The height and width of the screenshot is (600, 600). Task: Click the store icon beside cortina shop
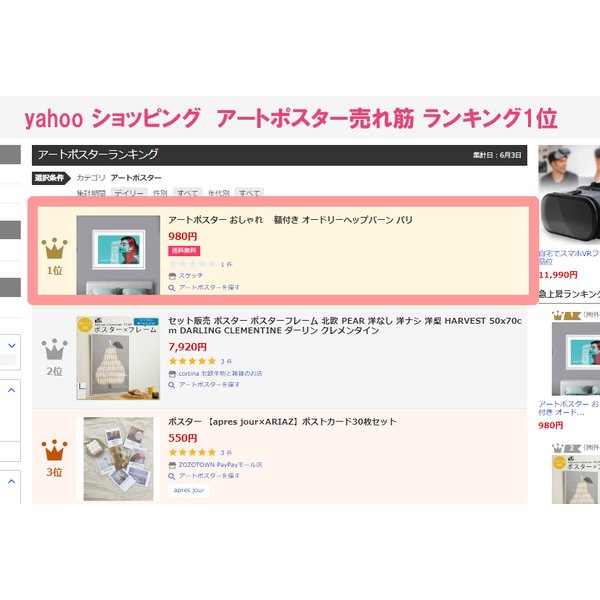point(172,374)
